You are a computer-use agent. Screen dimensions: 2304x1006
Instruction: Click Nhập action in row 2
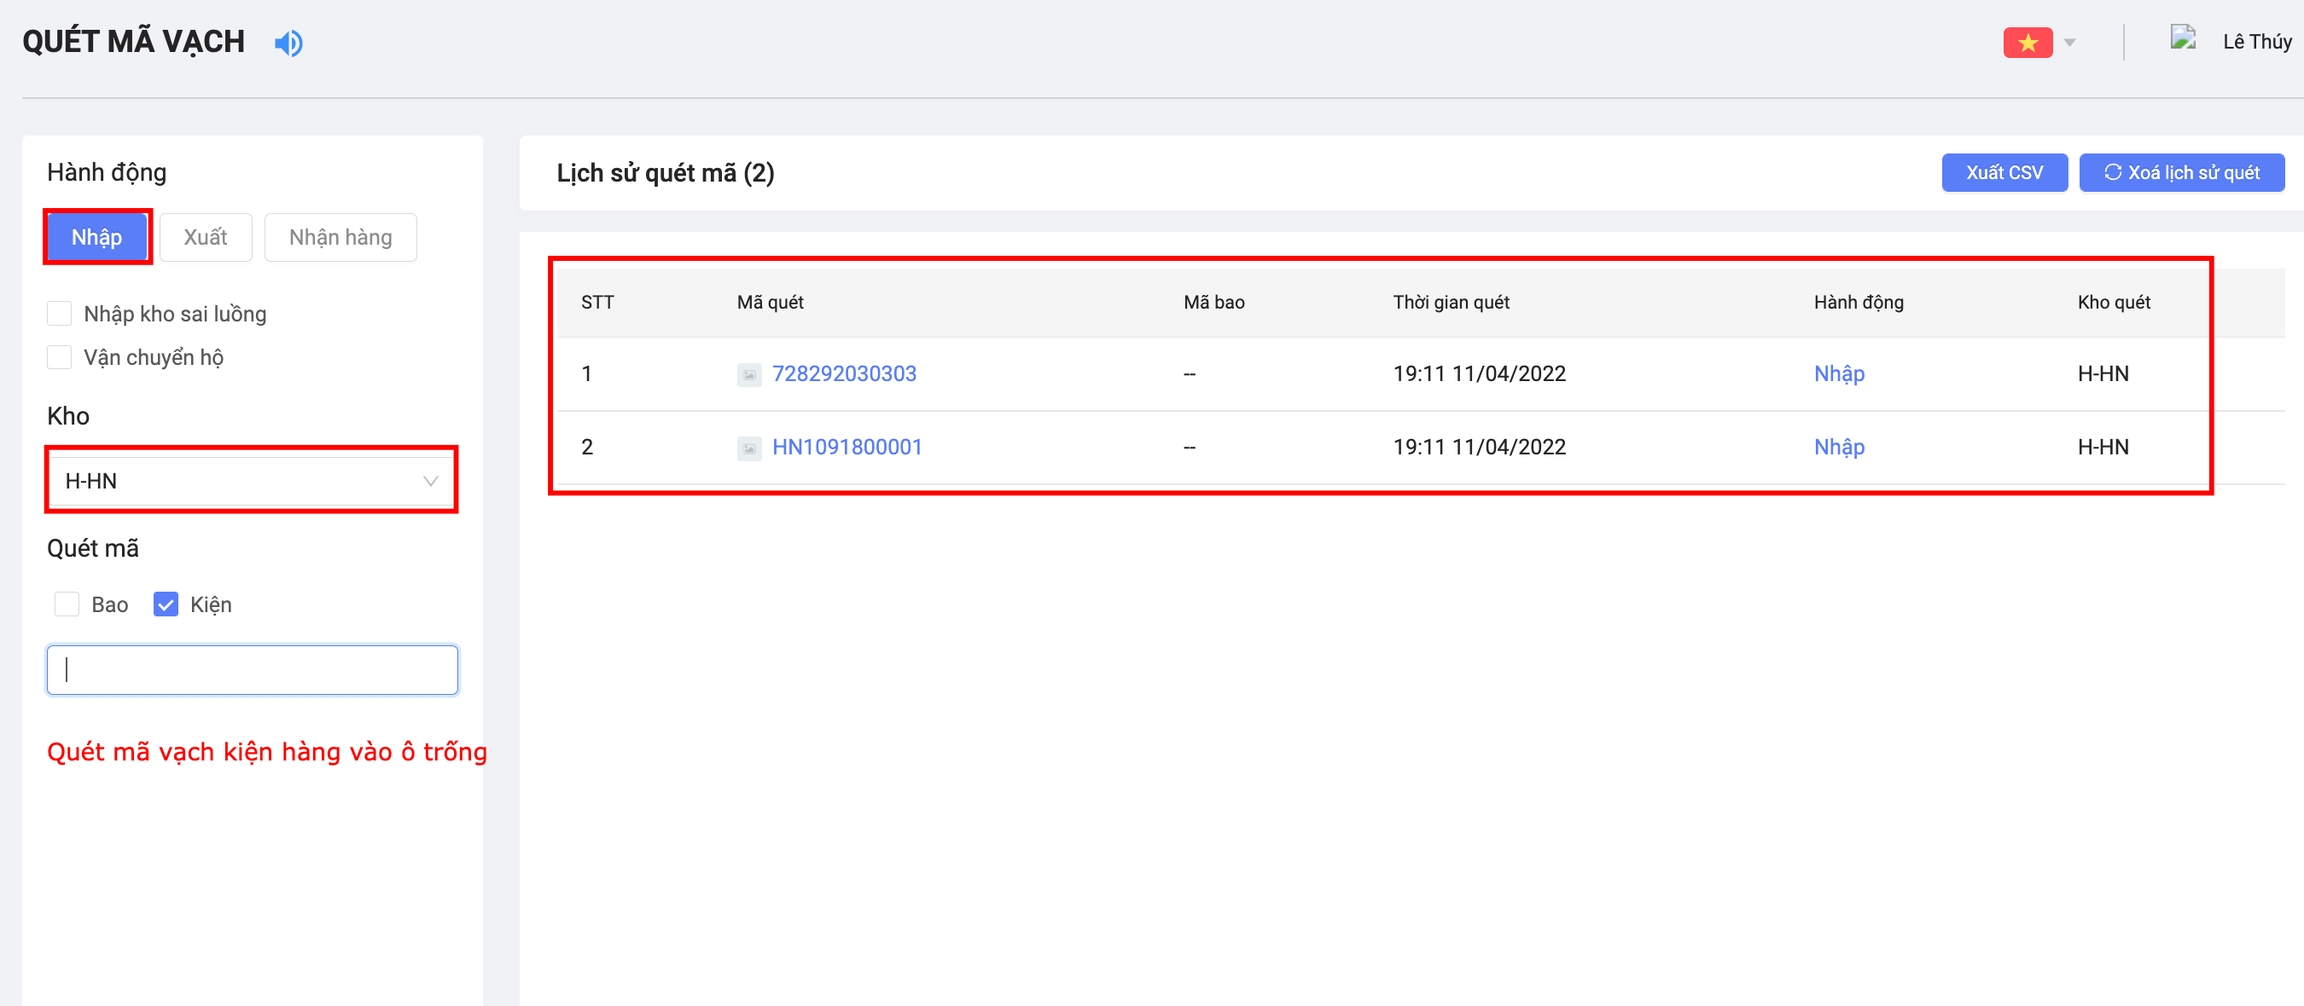[x=1839, y=447]
